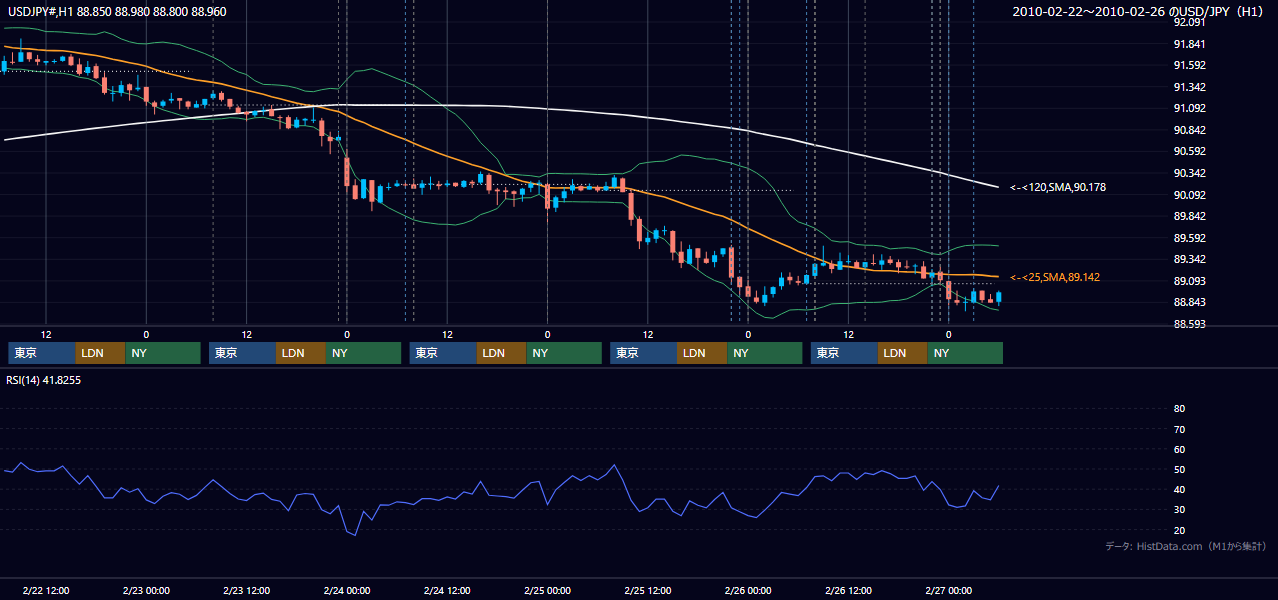The height and width of the screenshot is (600, 1278).
Task: Click the 2/23 12:00 date label
Action: pos(247,591)
